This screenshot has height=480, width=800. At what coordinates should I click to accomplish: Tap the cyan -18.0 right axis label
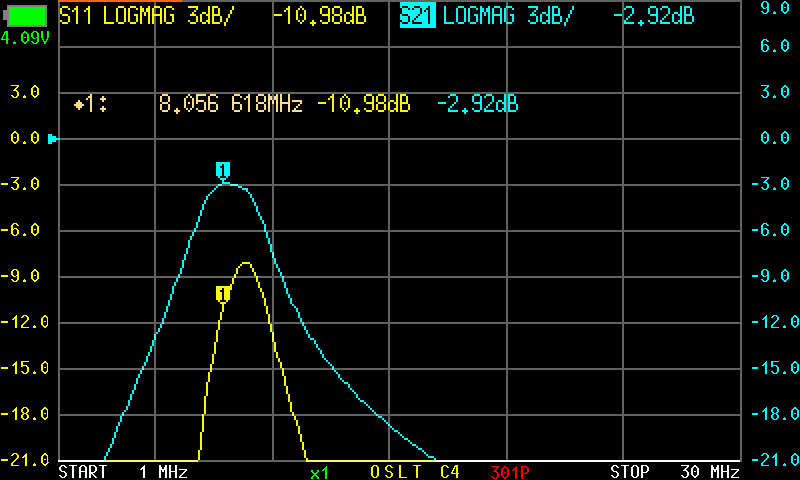click(x=776, y=414)
